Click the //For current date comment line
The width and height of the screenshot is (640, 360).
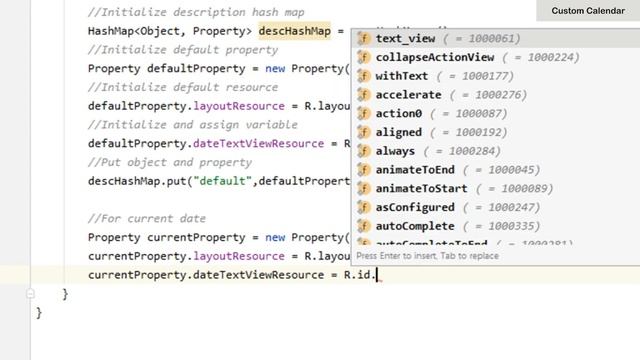tap(147, 219)
